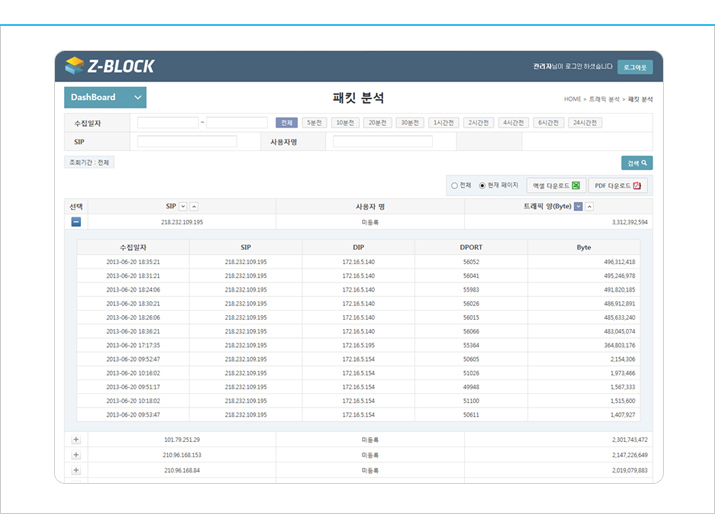This screenshot has height=514, width=715.
Task: Select the 1시간전 time filter
Action: click(444, 123)
